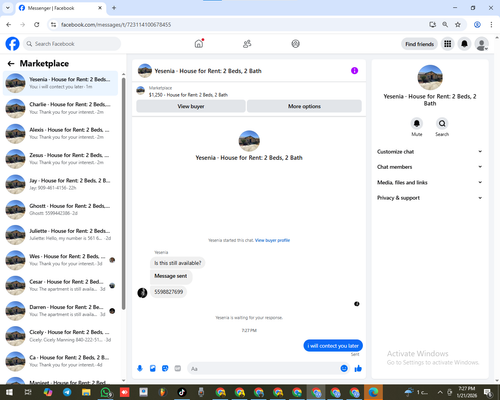This screenshot has height=400, width=500.
Task: Open the Groups icon in top navigation
Action: (x=295, y=44)
